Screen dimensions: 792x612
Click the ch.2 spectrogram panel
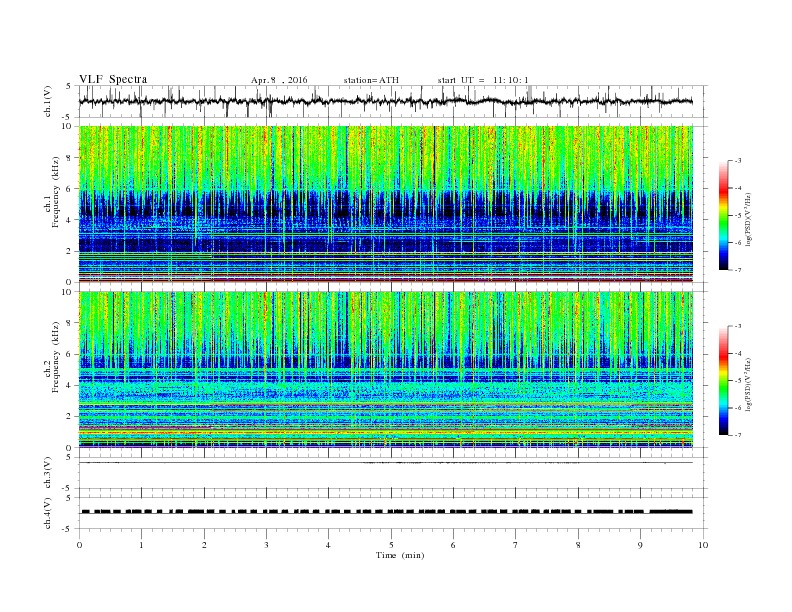pos(386,369)
